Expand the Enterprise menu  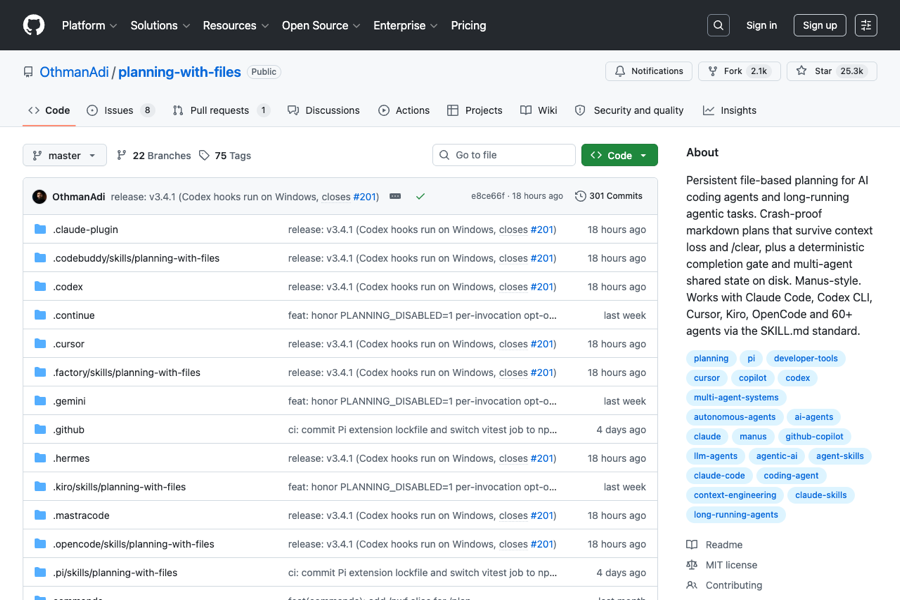pos(405,25)
